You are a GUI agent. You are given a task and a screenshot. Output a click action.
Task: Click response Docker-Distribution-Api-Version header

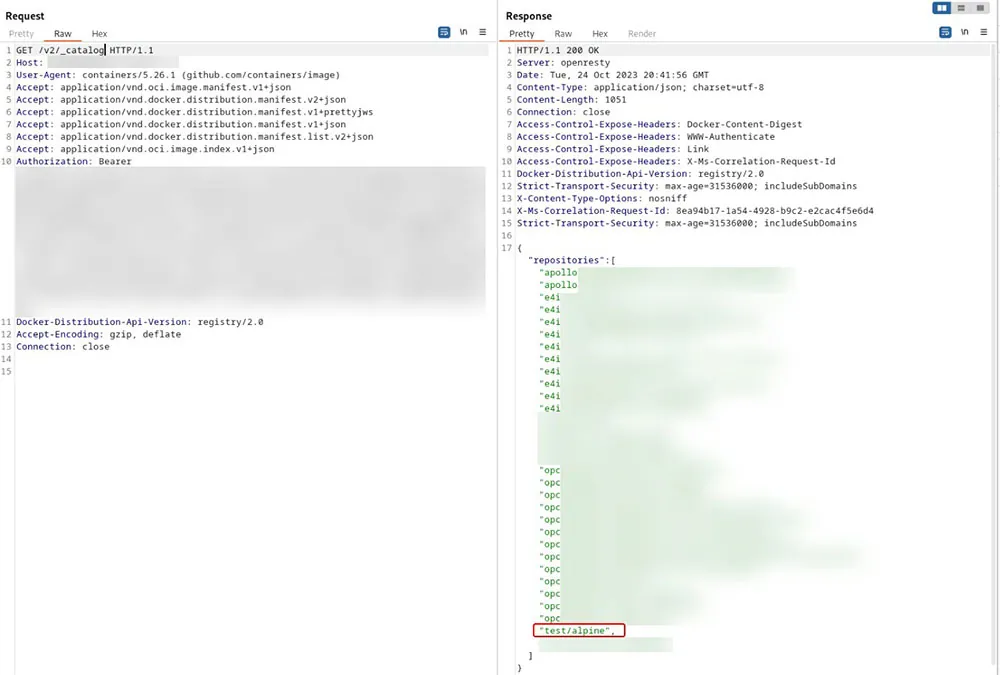click(x=640, y=174)
